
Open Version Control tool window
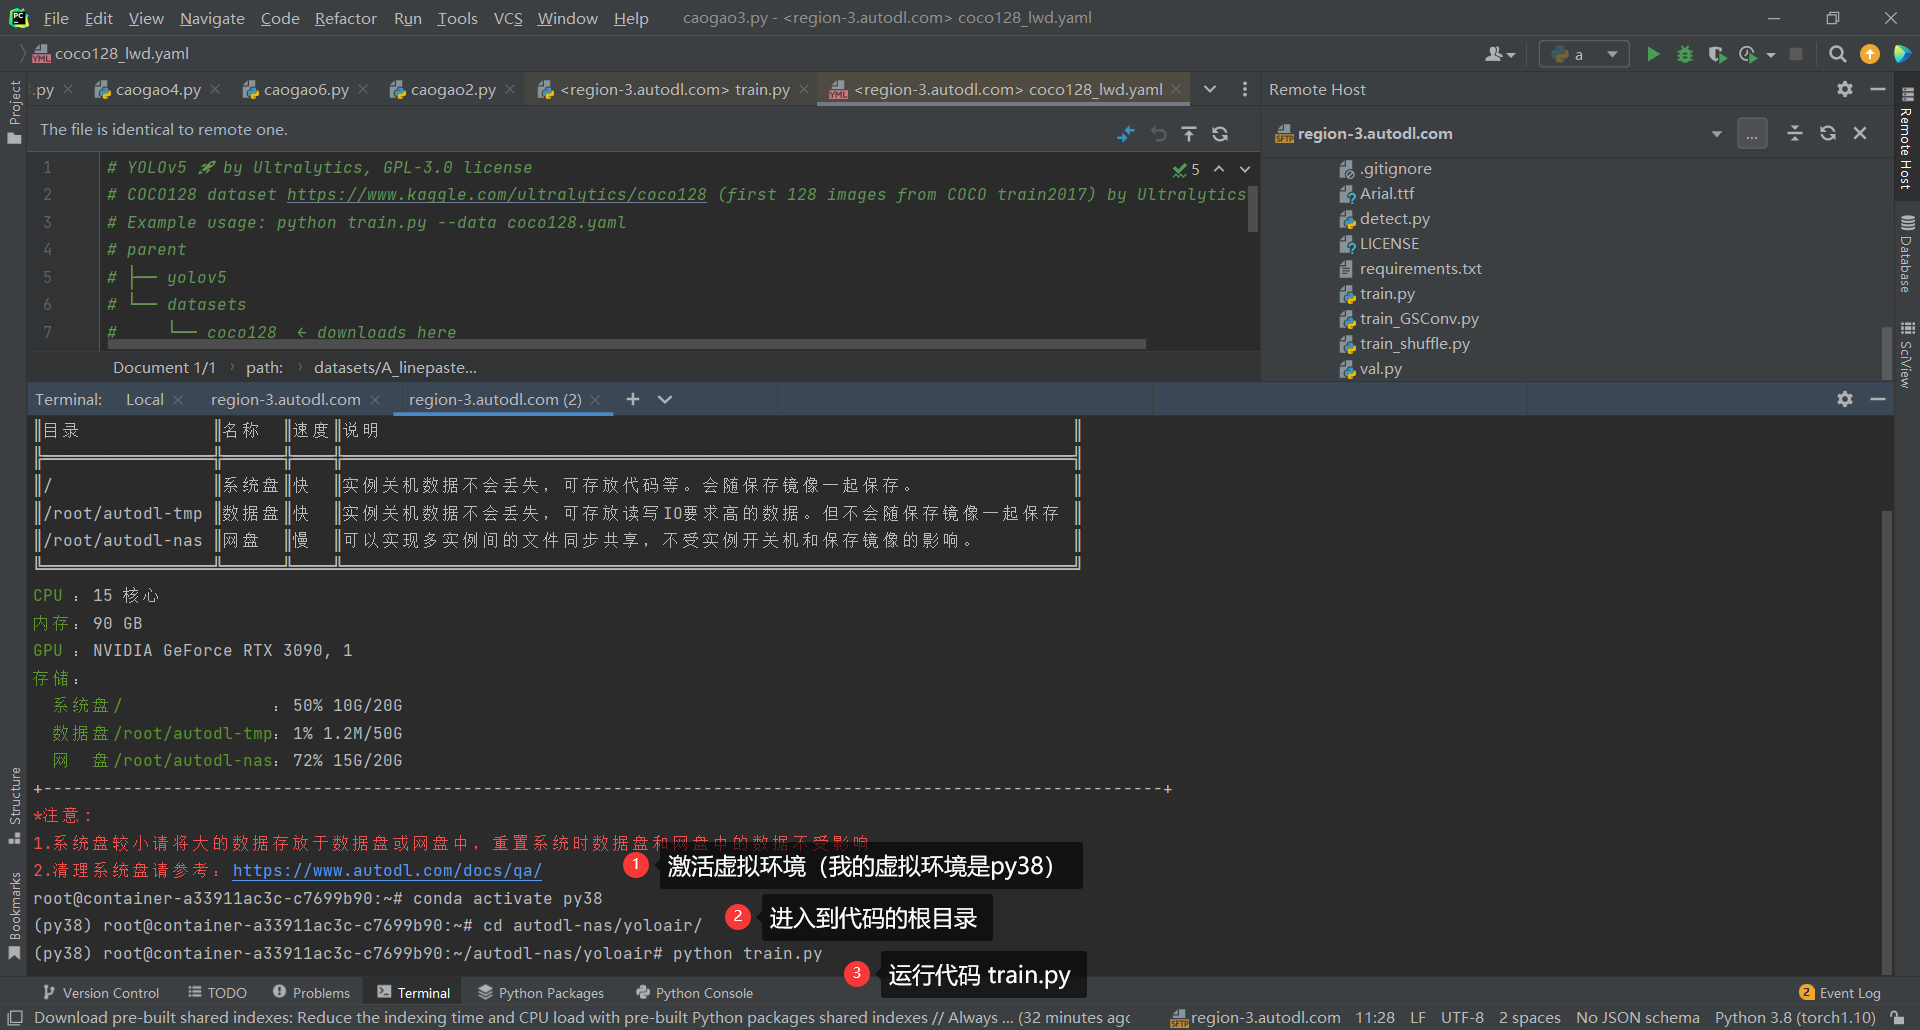pyautogui.click(x=100, y=993)
